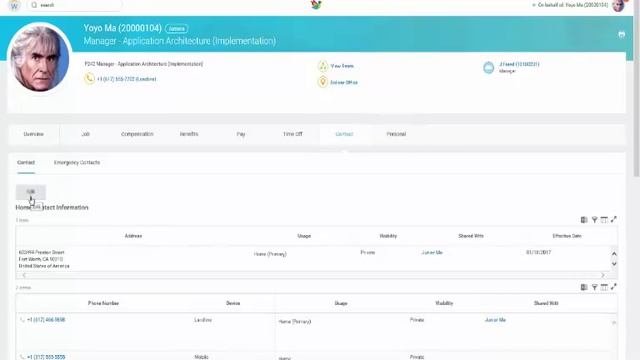Click the +1 (617) 466-9898 phone number

[x=46, y=320]
